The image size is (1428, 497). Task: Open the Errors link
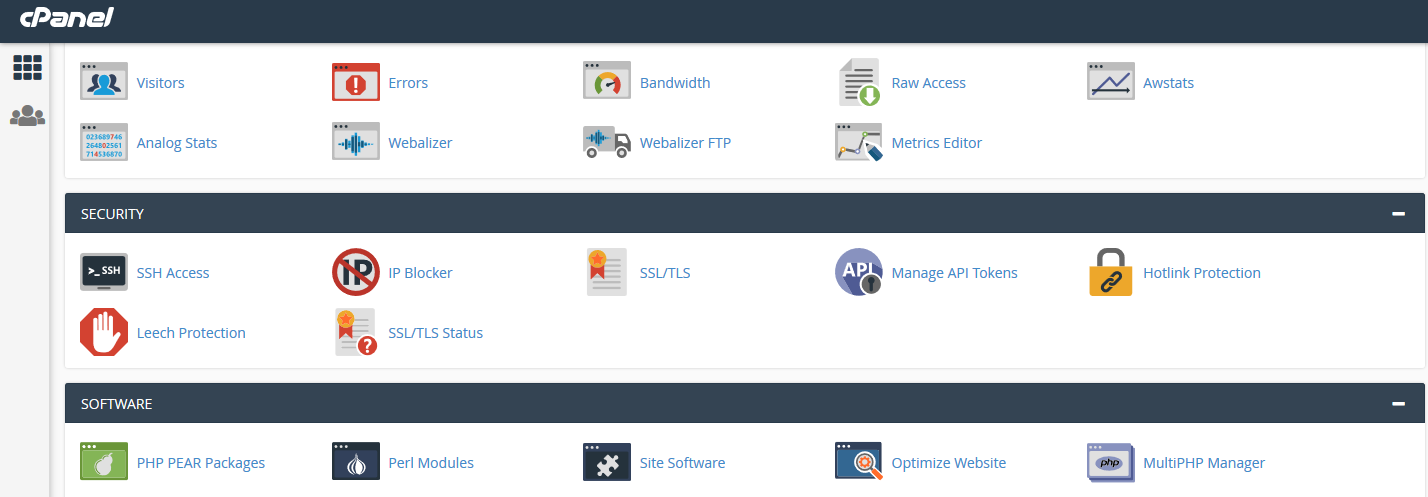[408, 83]
